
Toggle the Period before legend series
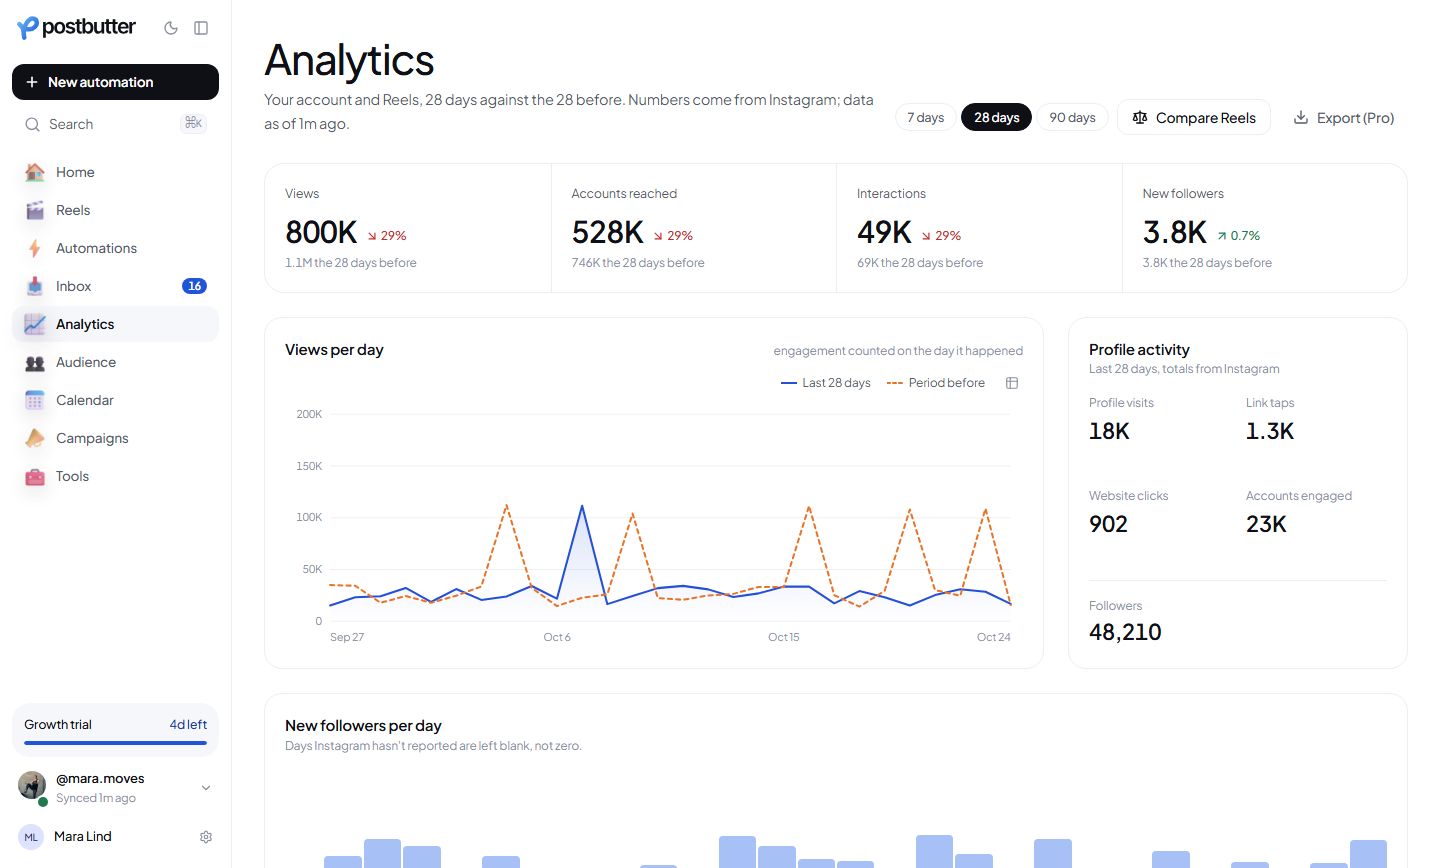(x=935, y=383)
